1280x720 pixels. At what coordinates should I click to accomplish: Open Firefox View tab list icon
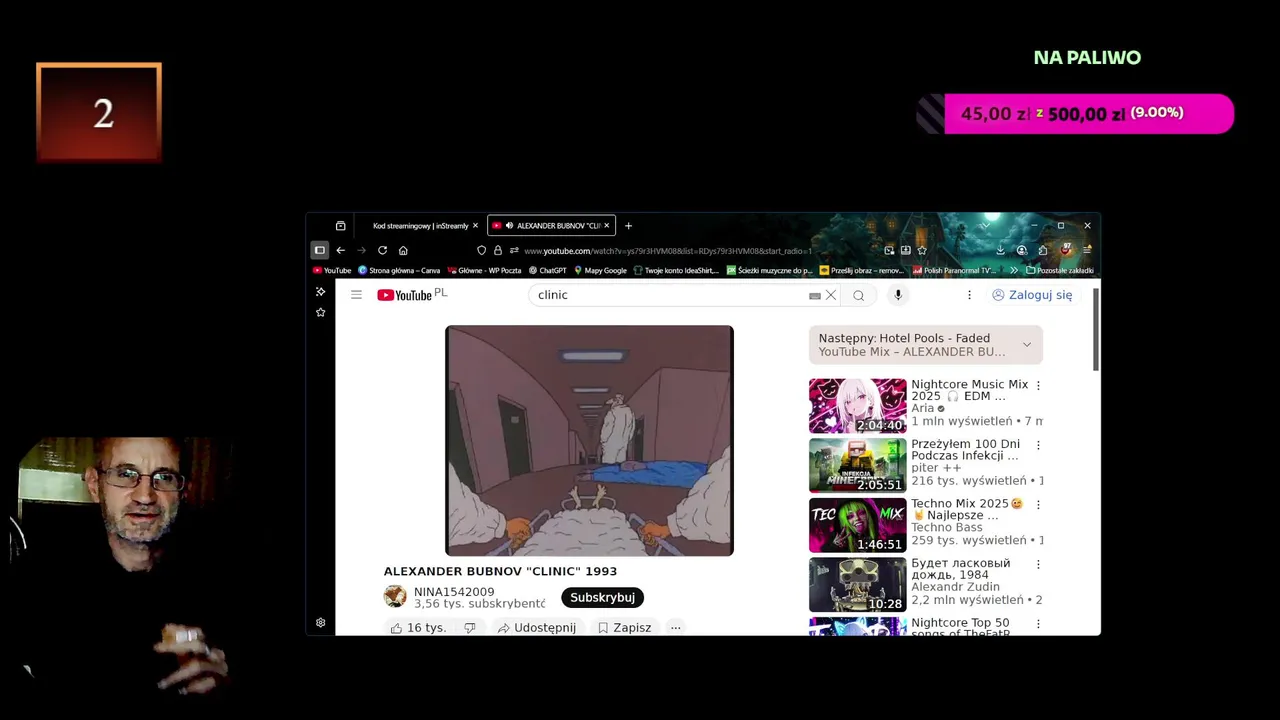pyautogui.click(x=340, y=226)
